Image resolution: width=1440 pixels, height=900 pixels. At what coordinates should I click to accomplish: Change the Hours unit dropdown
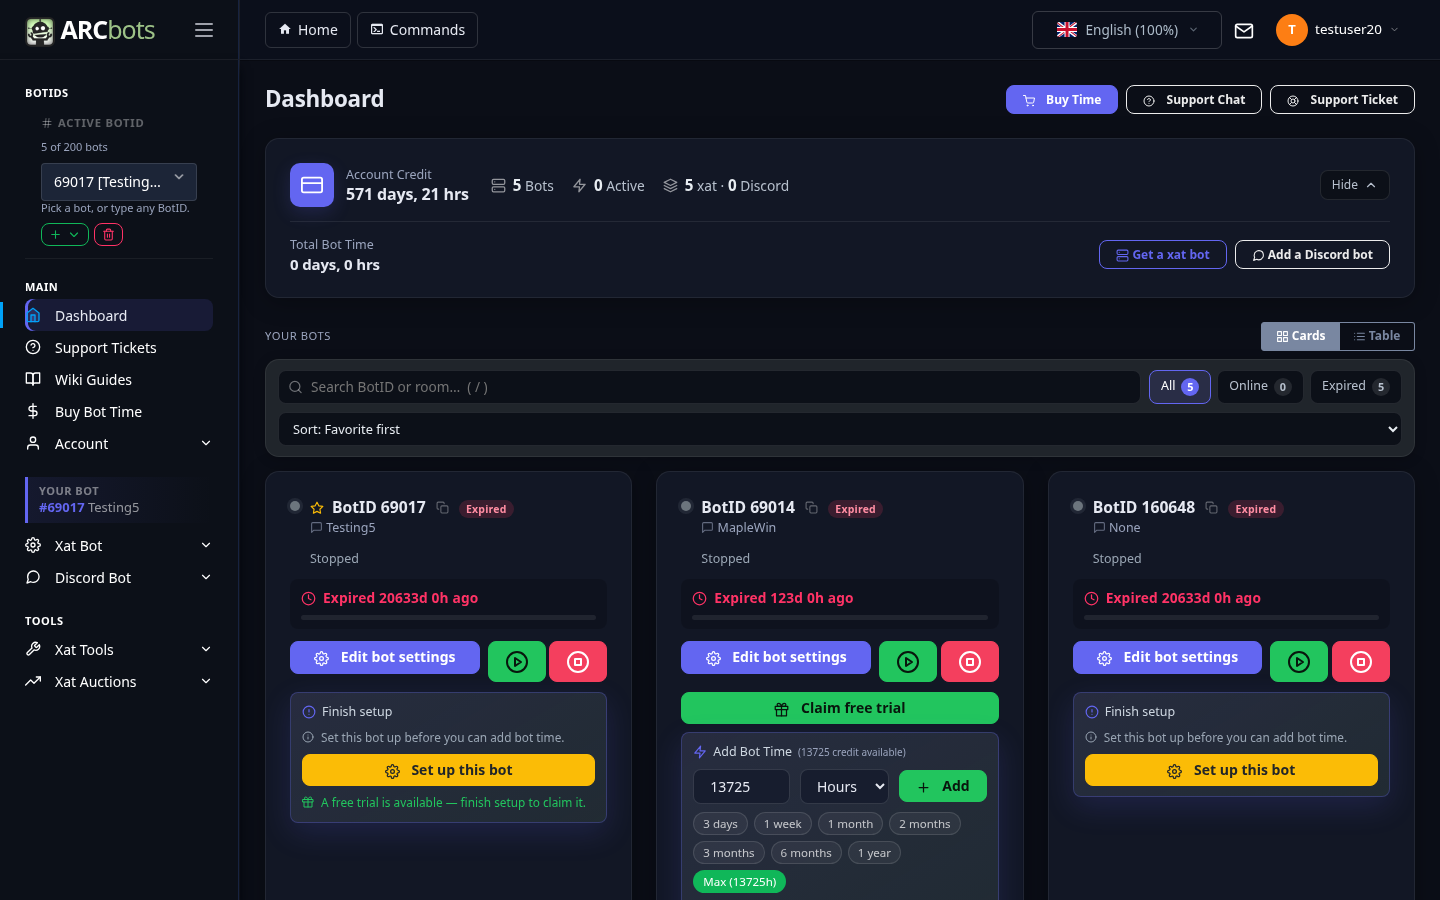844,787
